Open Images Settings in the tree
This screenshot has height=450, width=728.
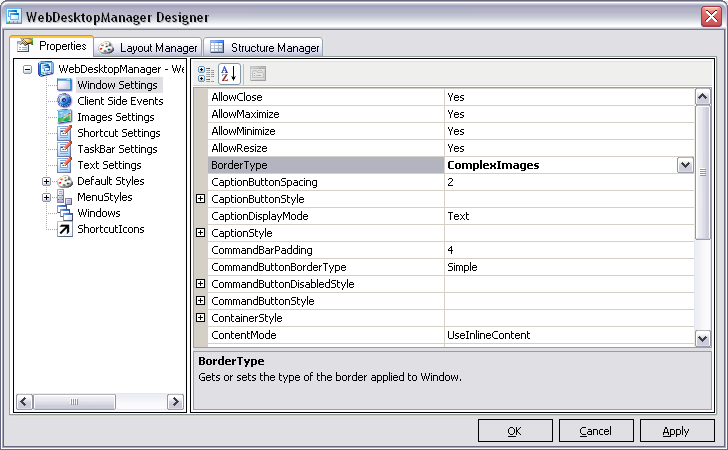115,117
